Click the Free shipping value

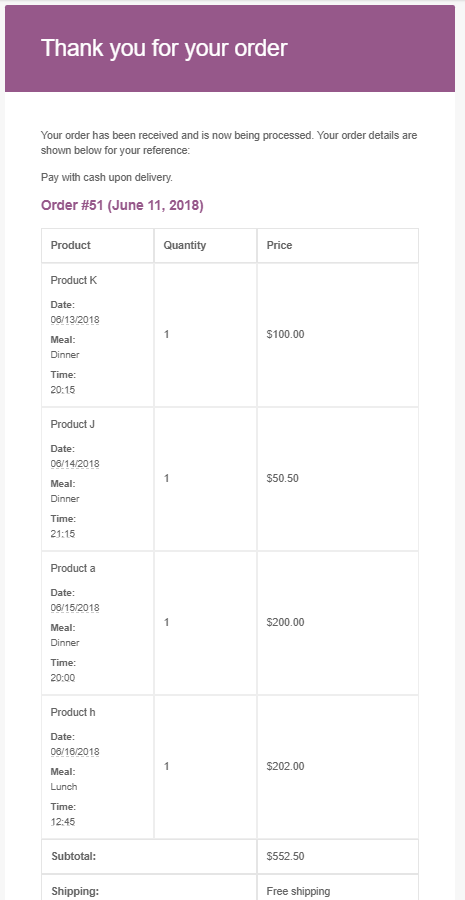click(x=298, y=891)
